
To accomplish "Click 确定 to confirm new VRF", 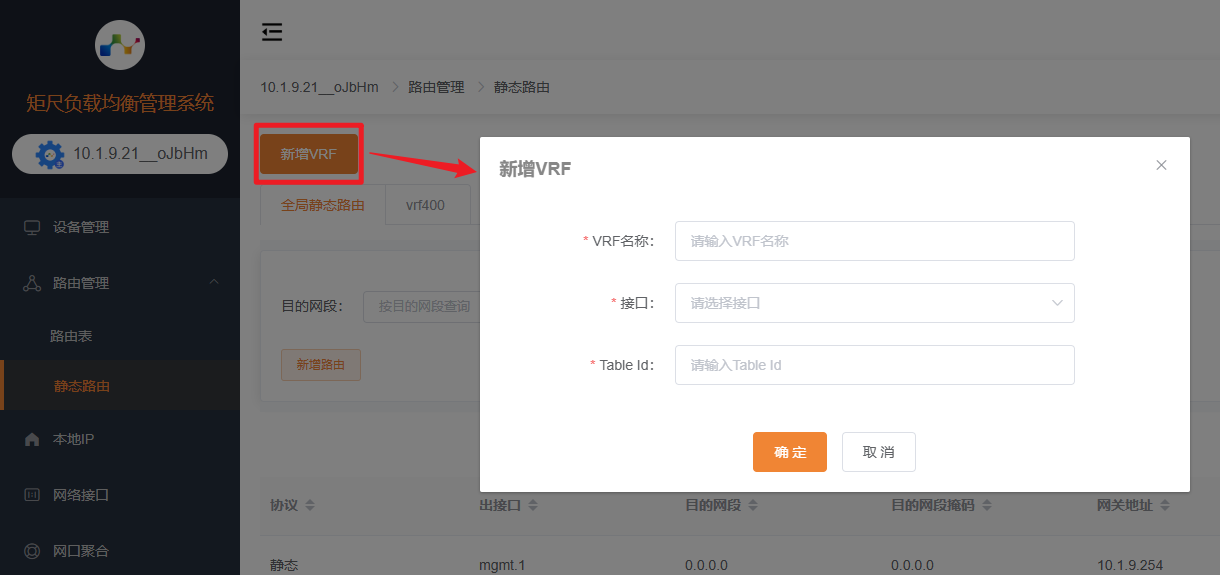I will click(x=789, y=452).
